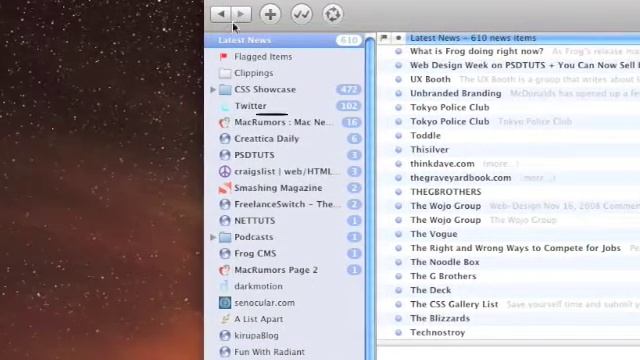Open article 'What is Frog doing right now?'
The image size is (640, 360).
477,51
